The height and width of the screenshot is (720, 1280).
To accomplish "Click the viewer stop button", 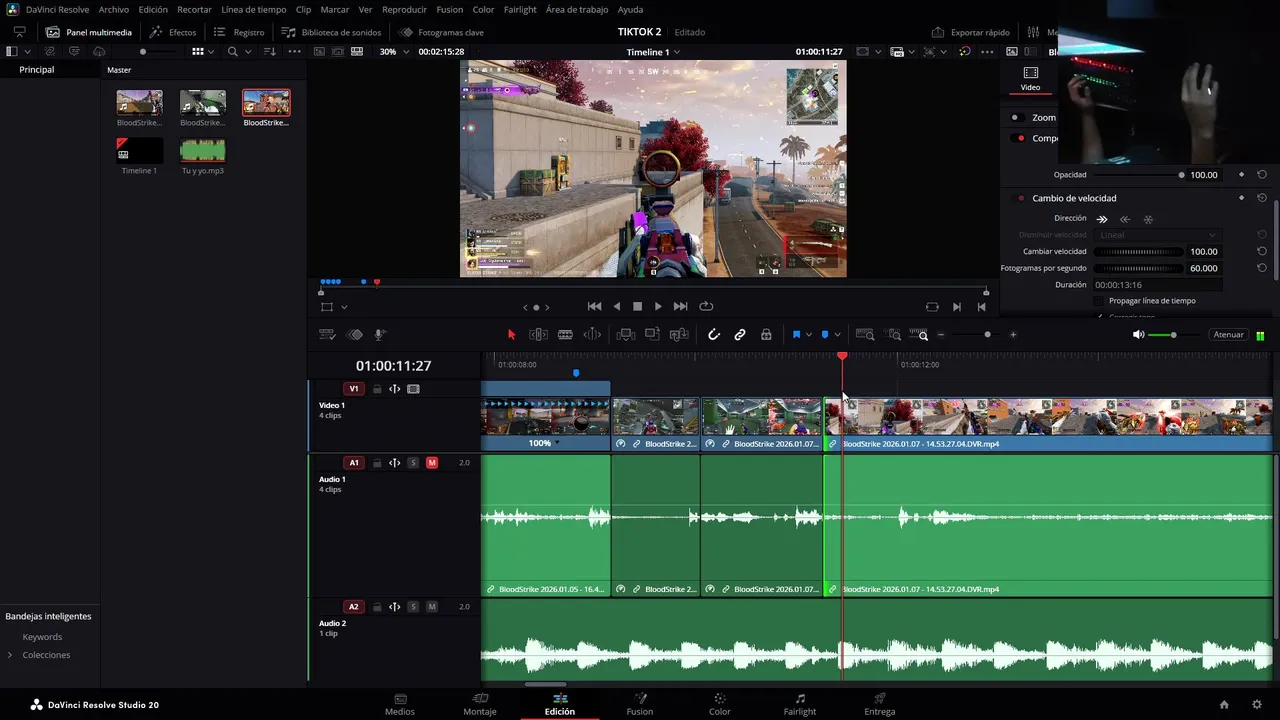I will coord(637,306).
